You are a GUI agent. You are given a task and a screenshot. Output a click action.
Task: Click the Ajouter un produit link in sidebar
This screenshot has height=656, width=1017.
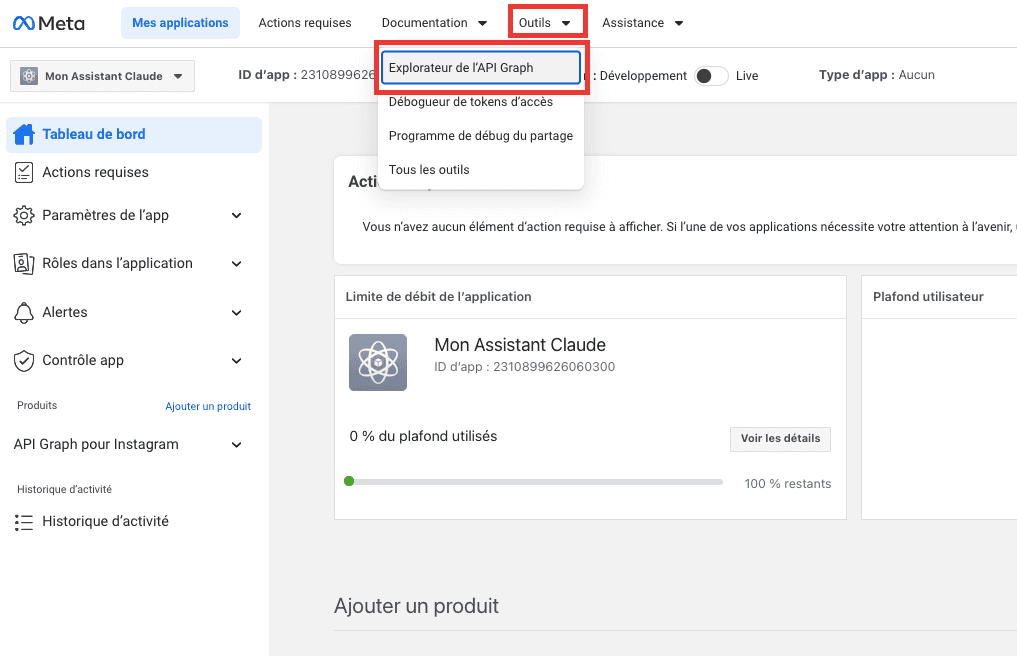(208, 406)
